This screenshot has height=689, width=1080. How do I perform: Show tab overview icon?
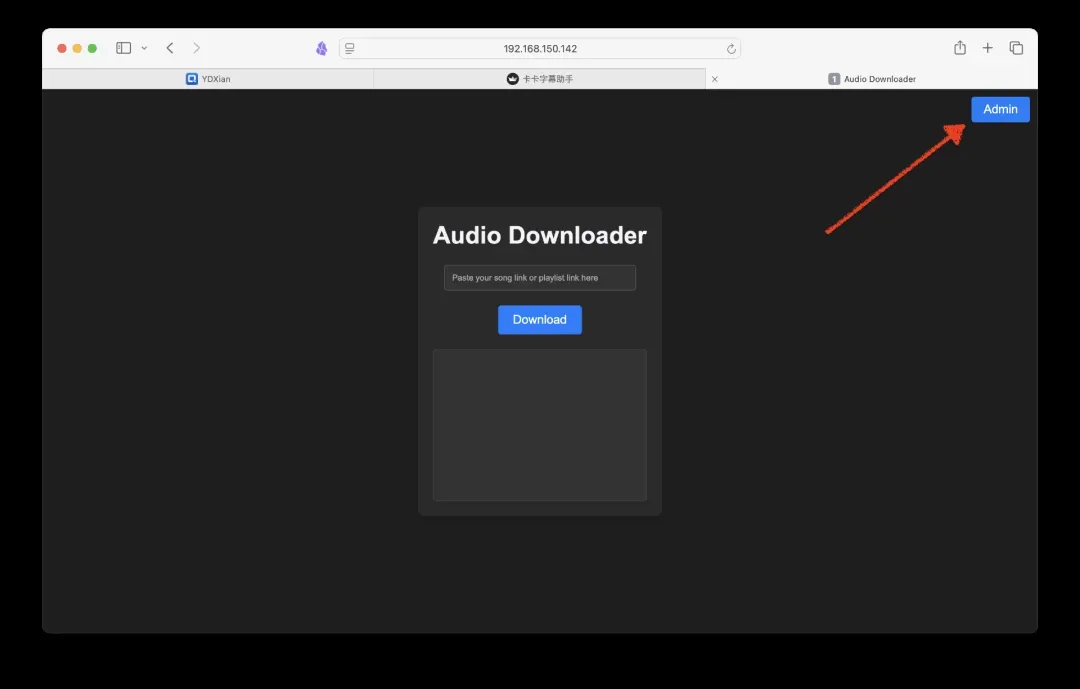(x=1016, y=48)
